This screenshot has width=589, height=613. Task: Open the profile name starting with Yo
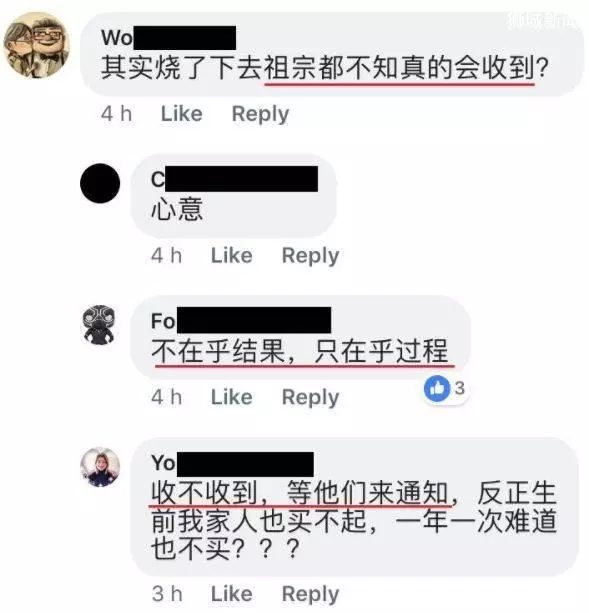pyautogui.click(x=233, y=464)
